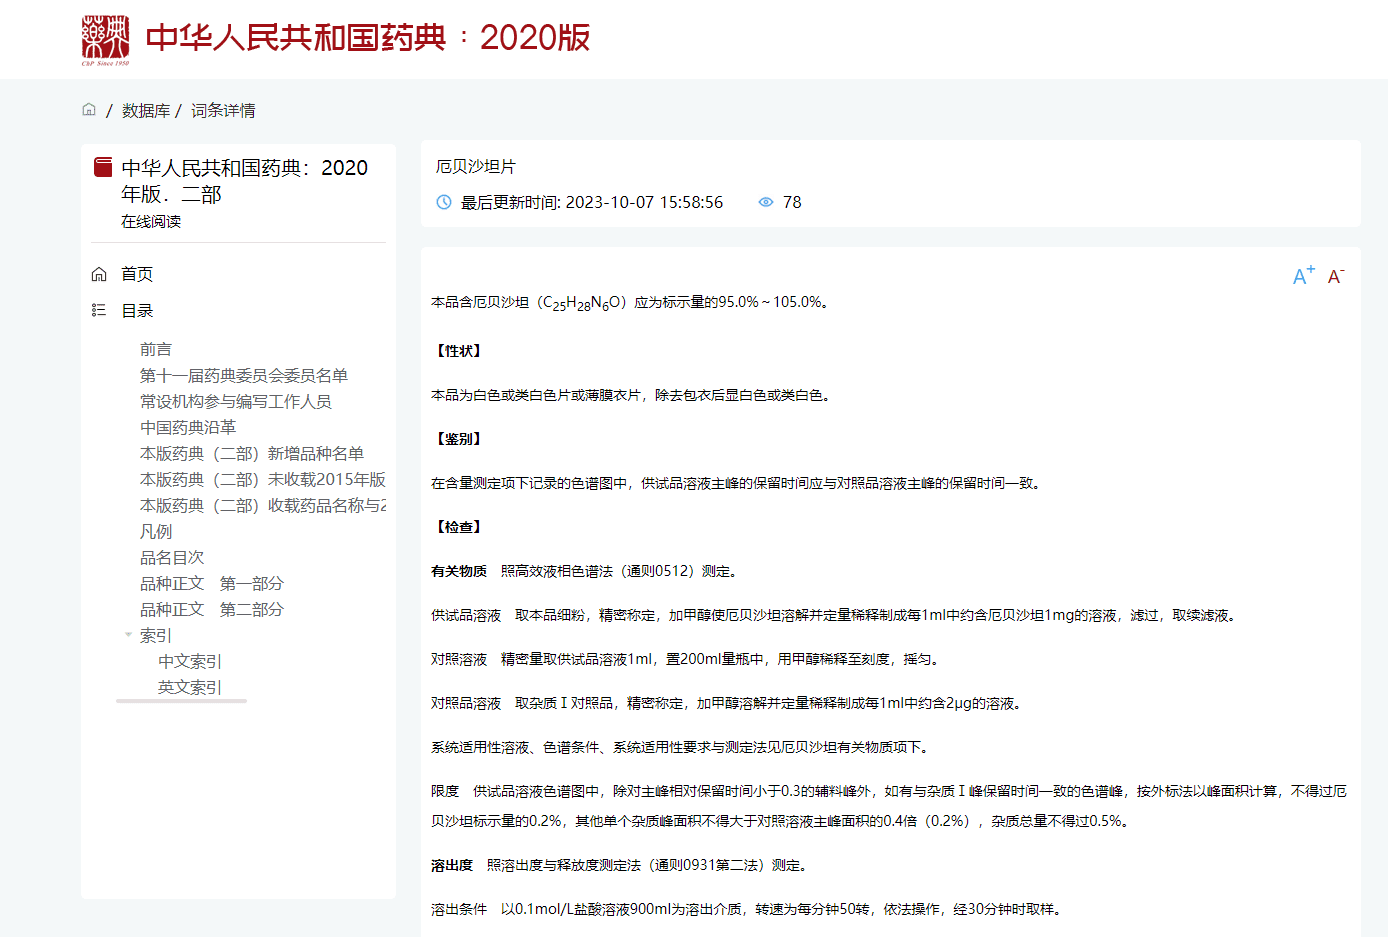This screenshot has width=1388, height=937.
Task: Collapse the 索引 tree node arrow
Action: (128, 635)
